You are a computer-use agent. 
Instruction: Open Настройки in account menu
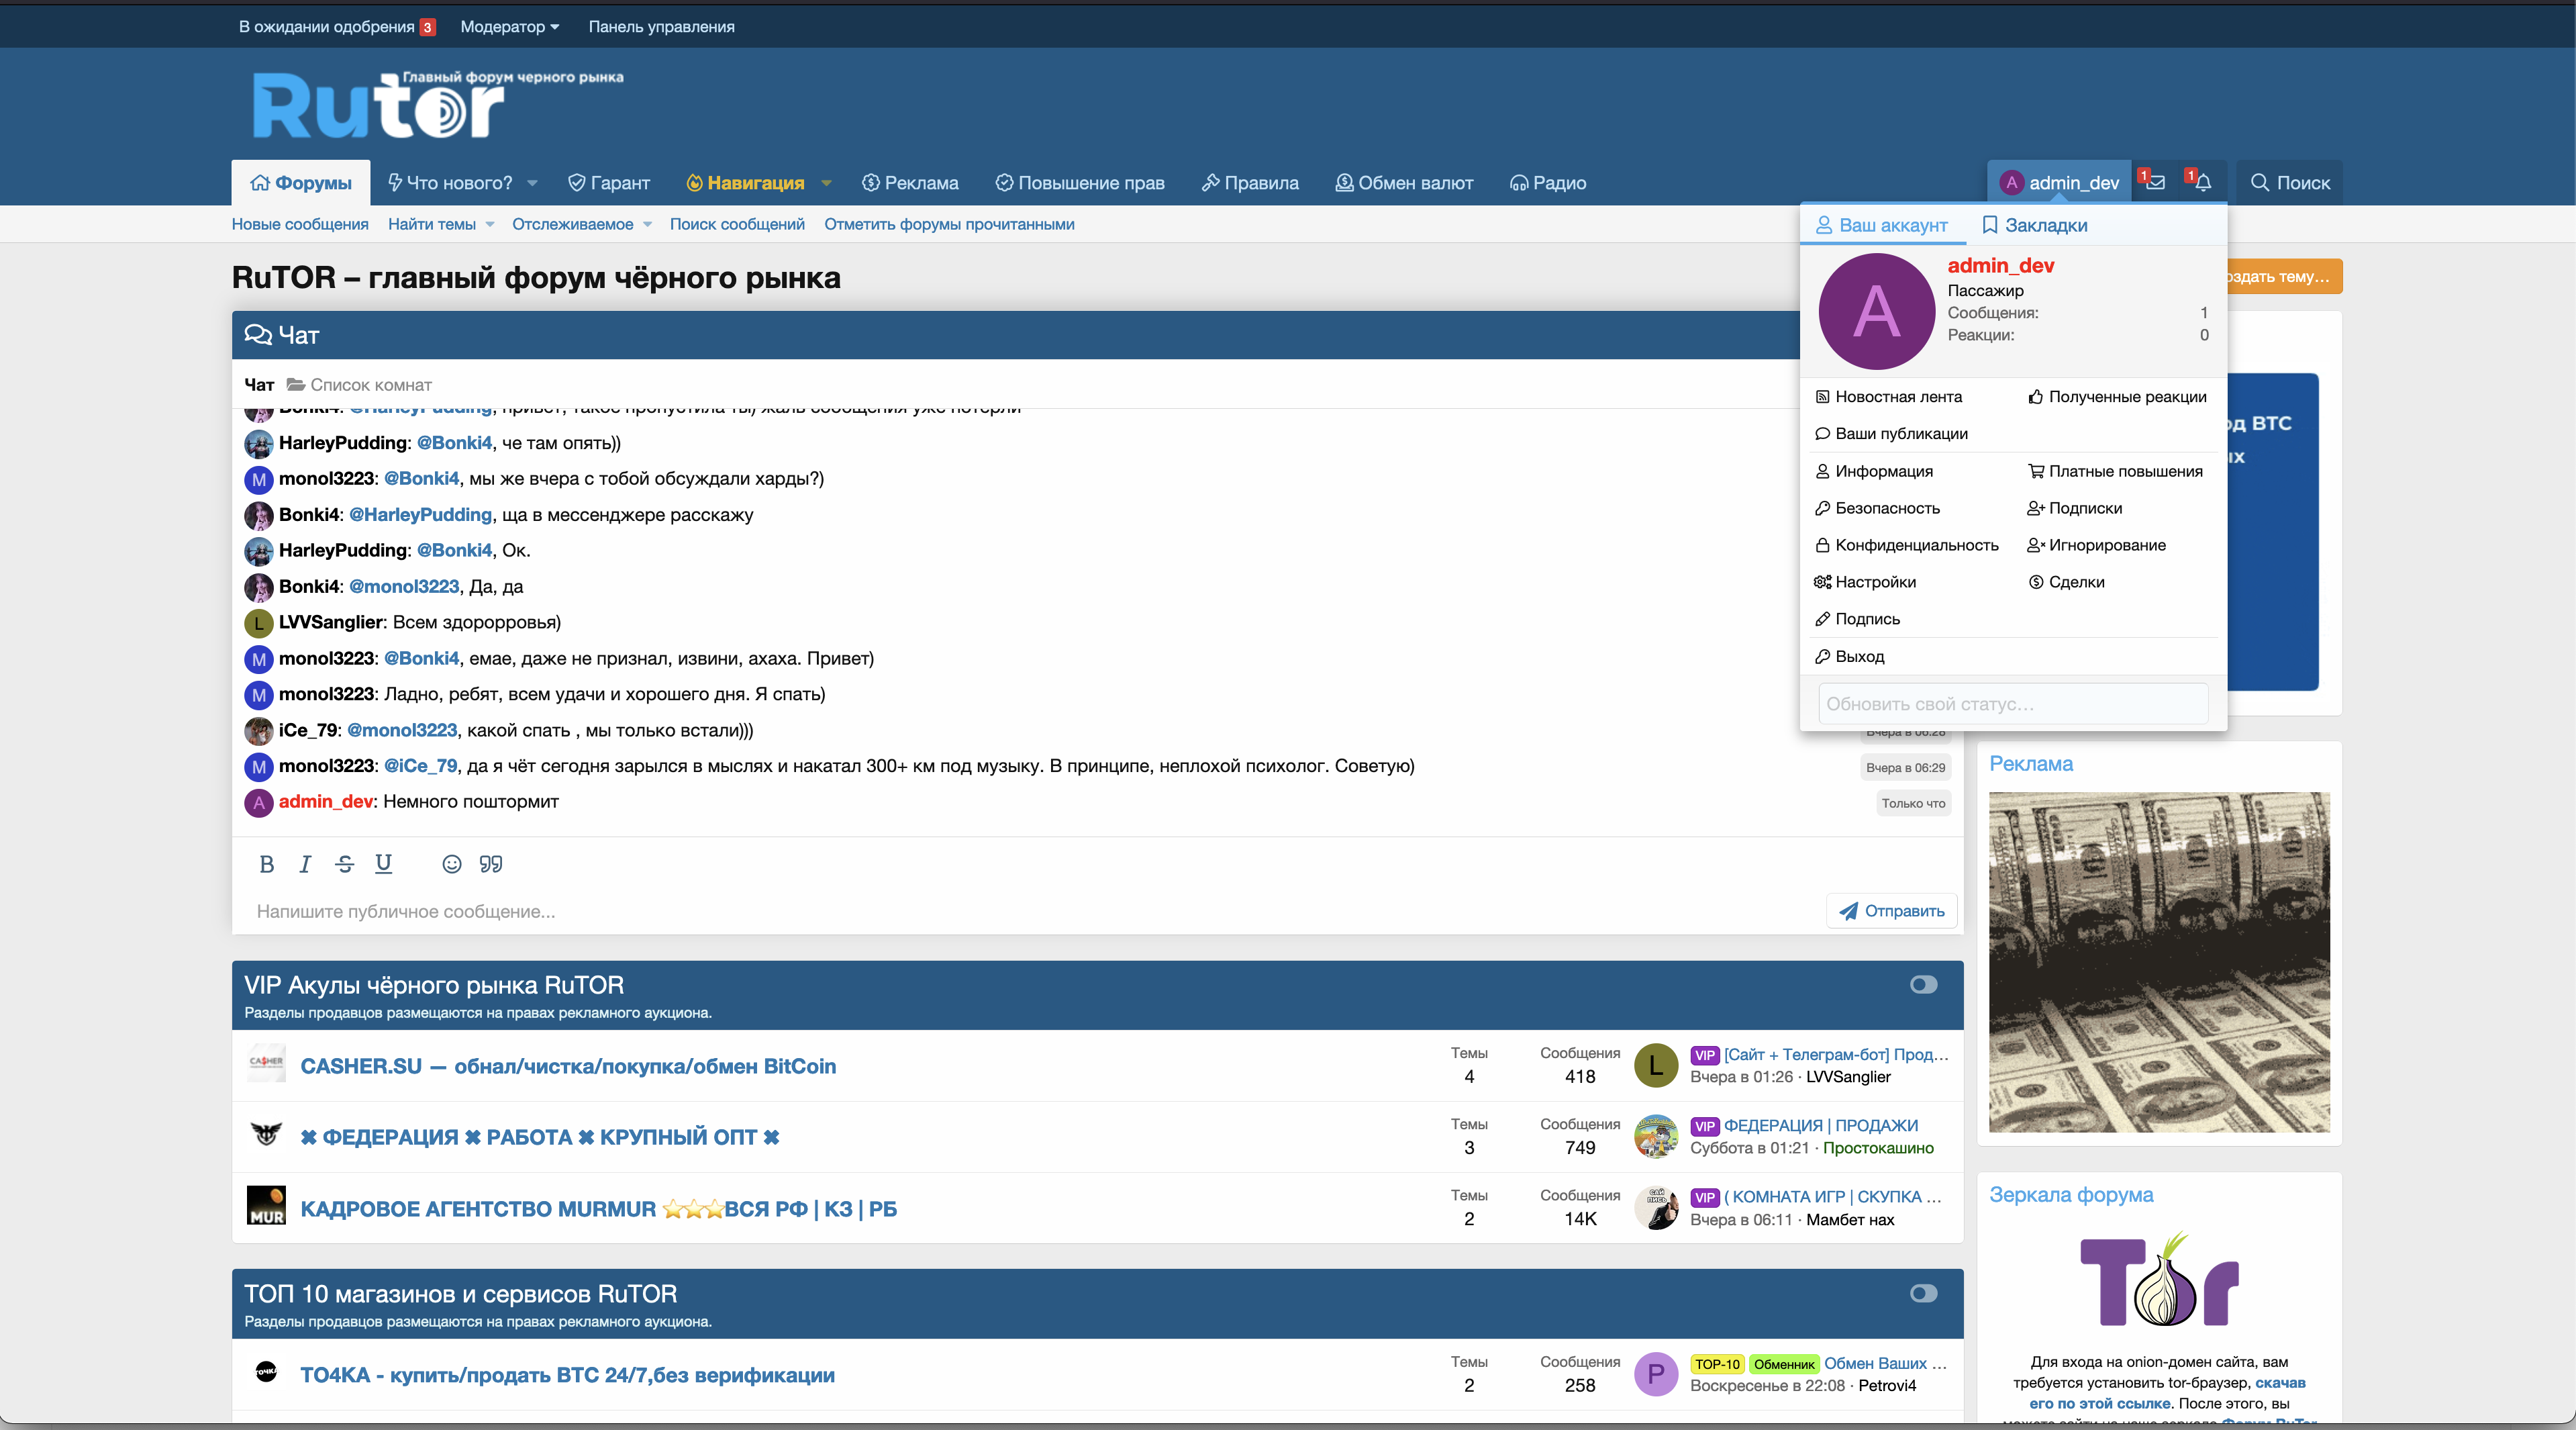(x=1865, y=582)
